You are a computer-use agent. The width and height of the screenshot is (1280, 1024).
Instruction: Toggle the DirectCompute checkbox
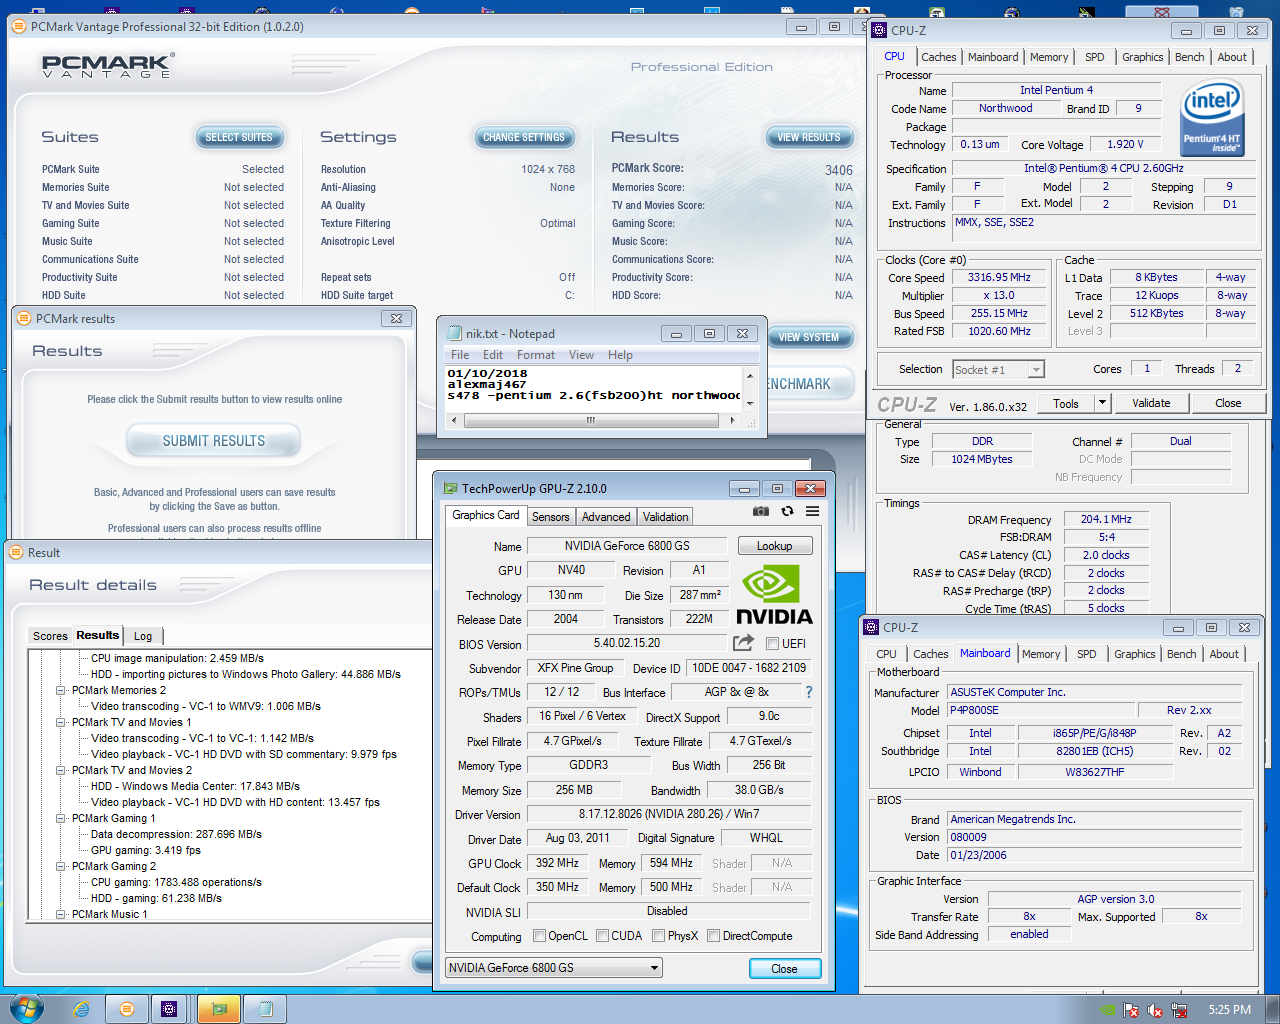(x=714, y=936)
